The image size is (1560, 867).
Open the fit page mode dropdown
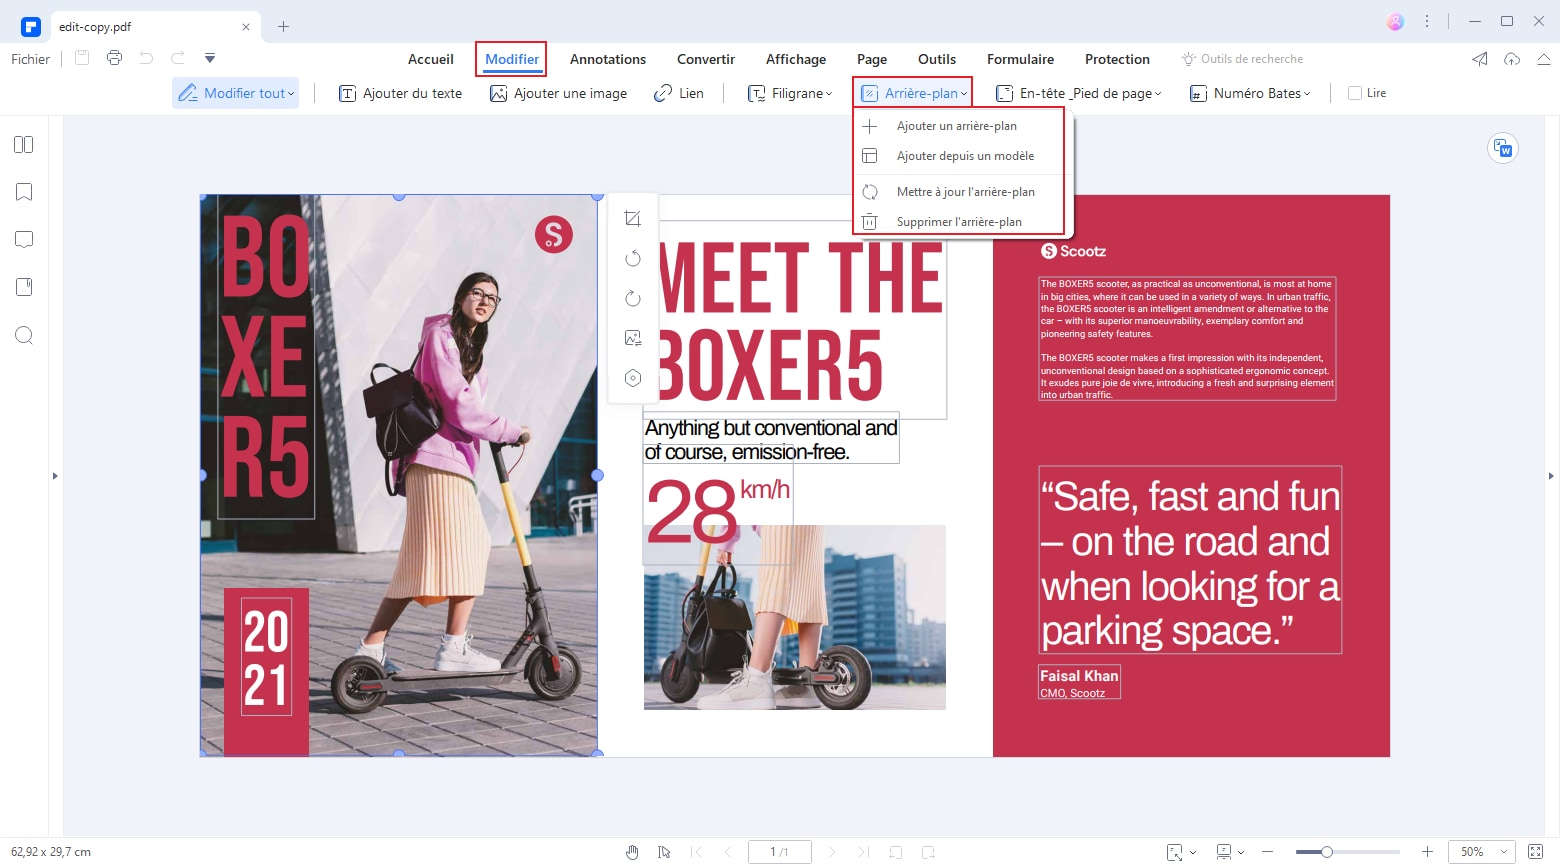(x=1181, y=852)
